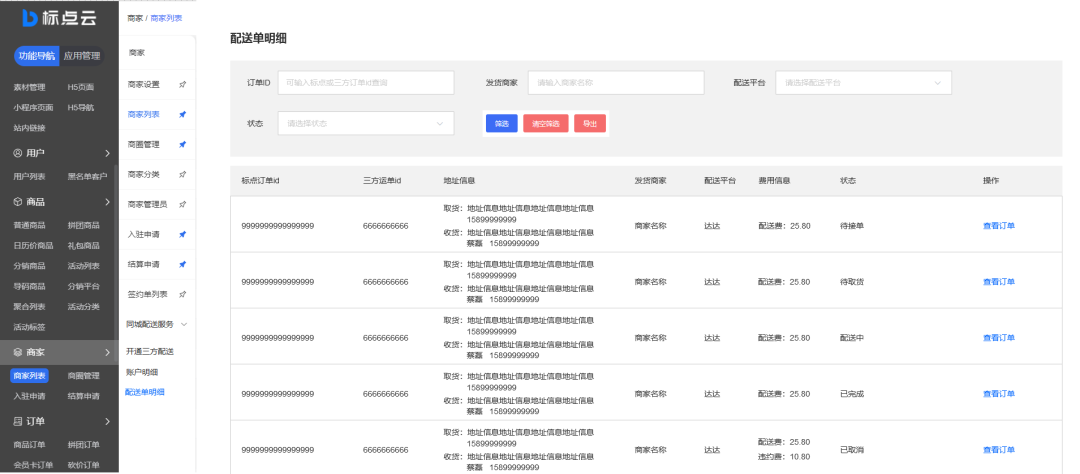Open 商品订单 in sidebar

point(29,444)
